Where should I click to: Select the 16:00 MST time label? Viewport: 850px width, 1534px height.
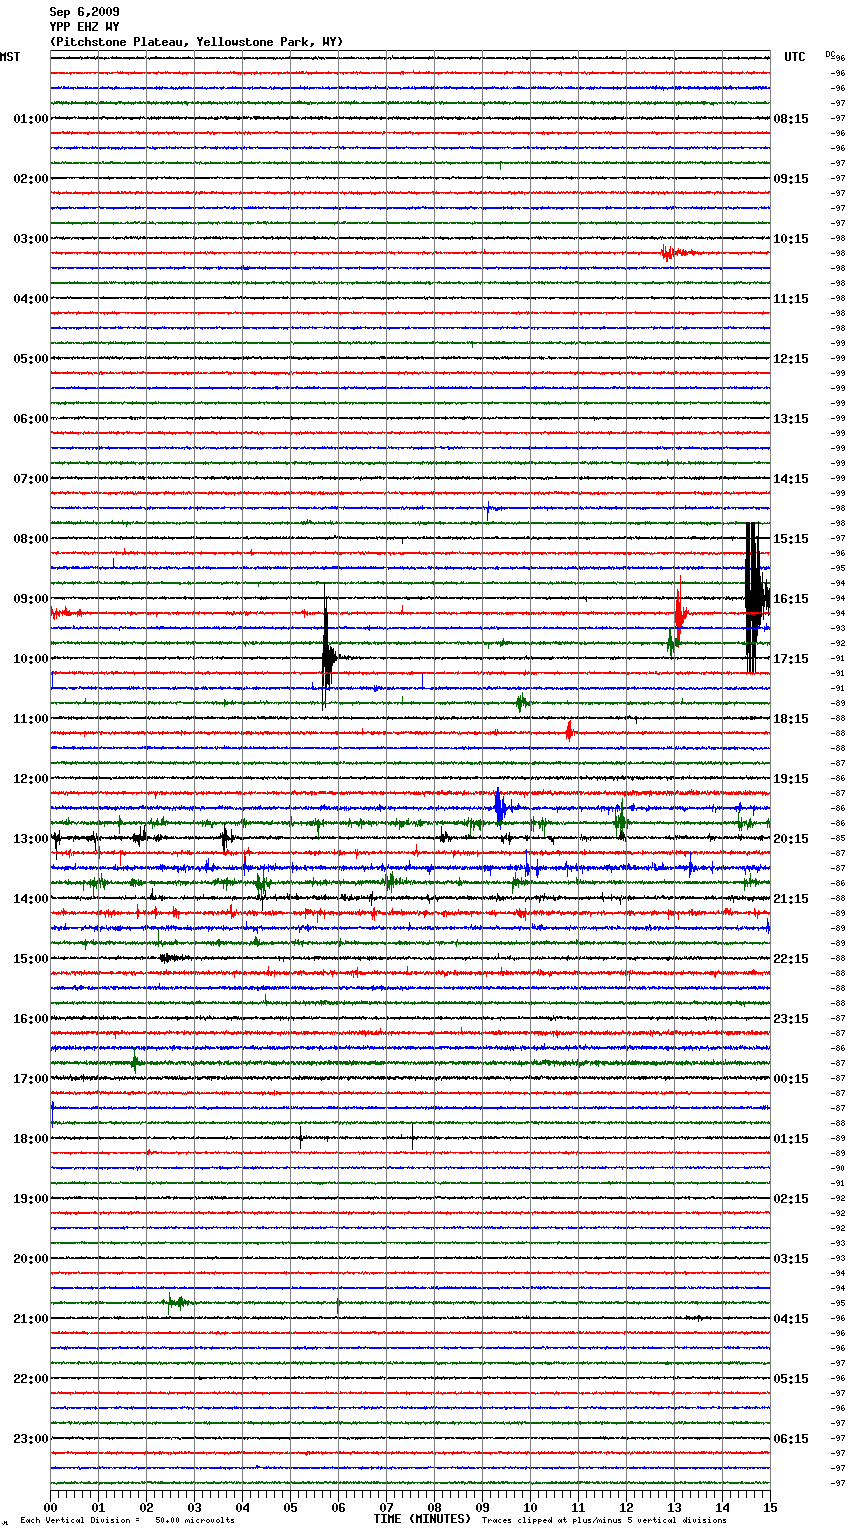[x=30, y=1019]
